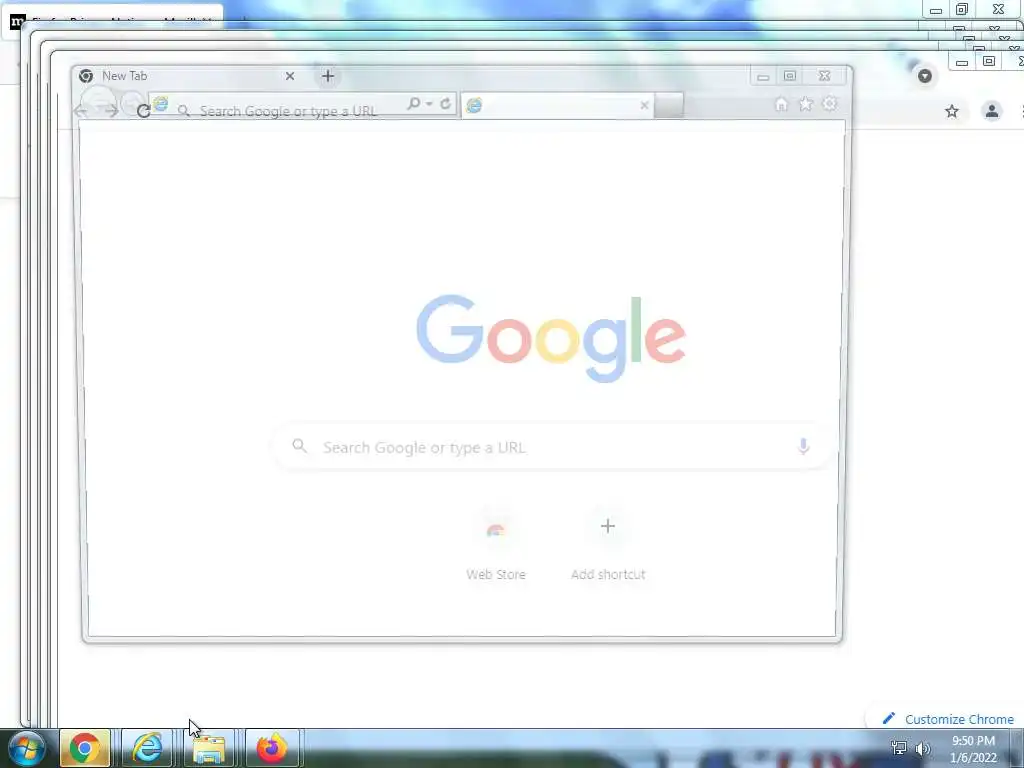Click Internet Explorer's refresh icon
This screenshot has width=1024, height=768.
click(x=445, y=103)
